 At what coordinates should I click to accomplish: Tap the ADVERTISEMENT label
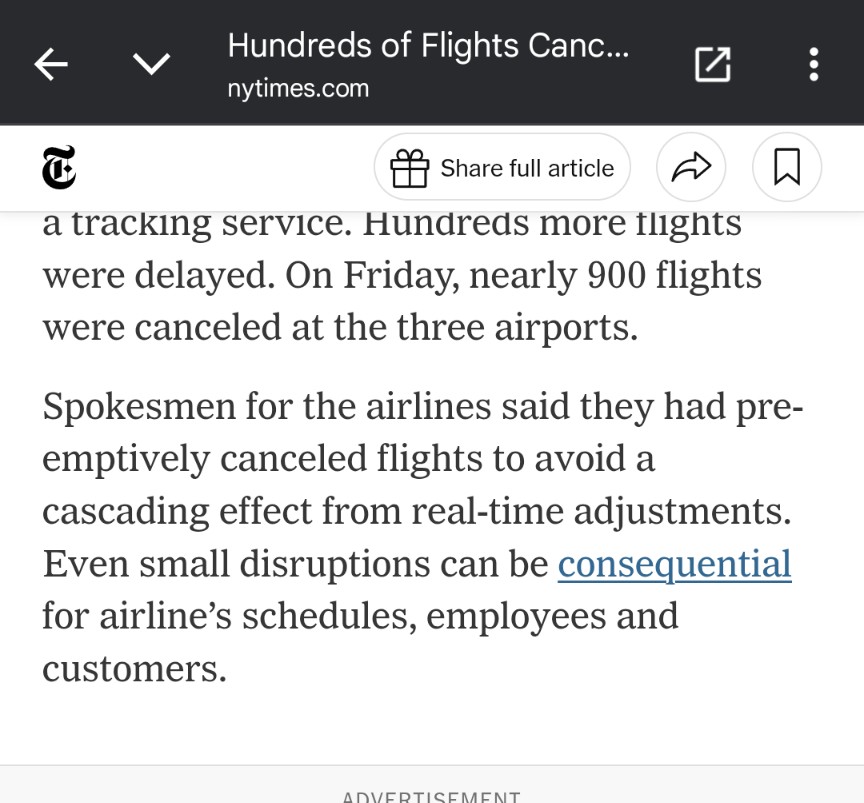pyautogui.click(x=431, y=797)
